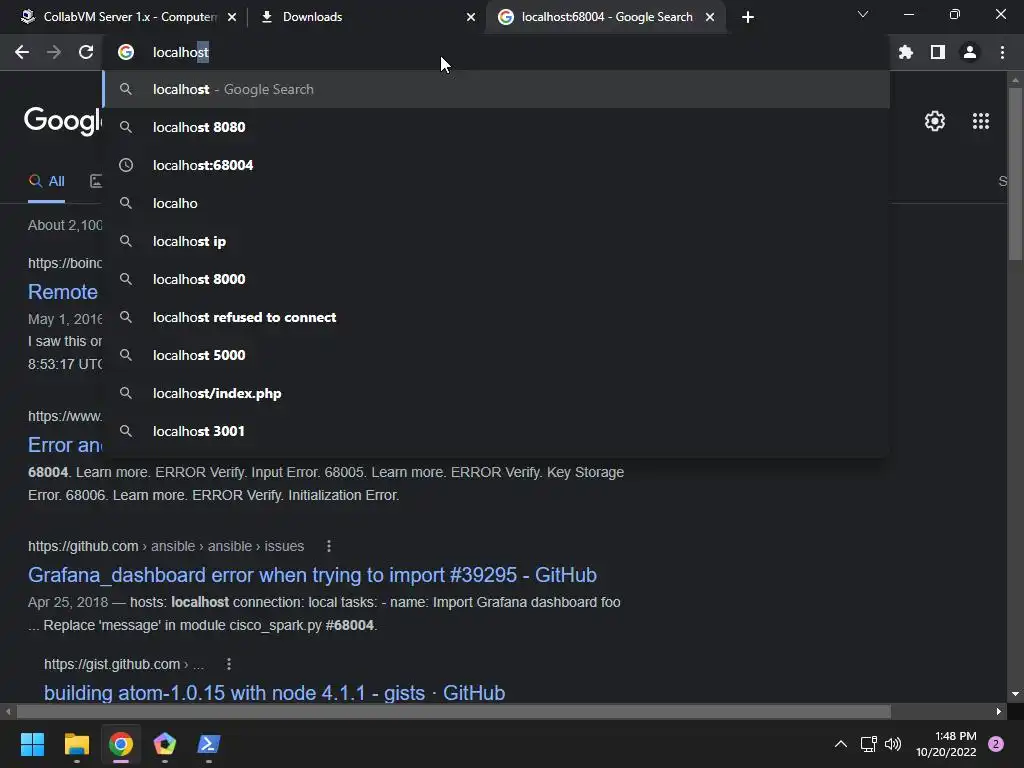The width and height of the screenshot is (1024, 768).
Task: Click the Chrome taskbar icon
Action: tap(121, 744)
